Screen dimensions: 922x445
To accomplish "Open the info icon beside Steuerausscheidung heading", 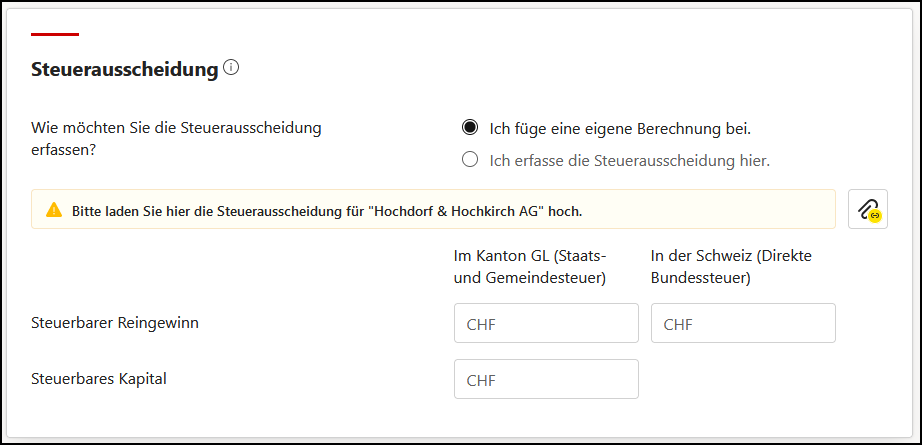I will (x=232, y=68).
